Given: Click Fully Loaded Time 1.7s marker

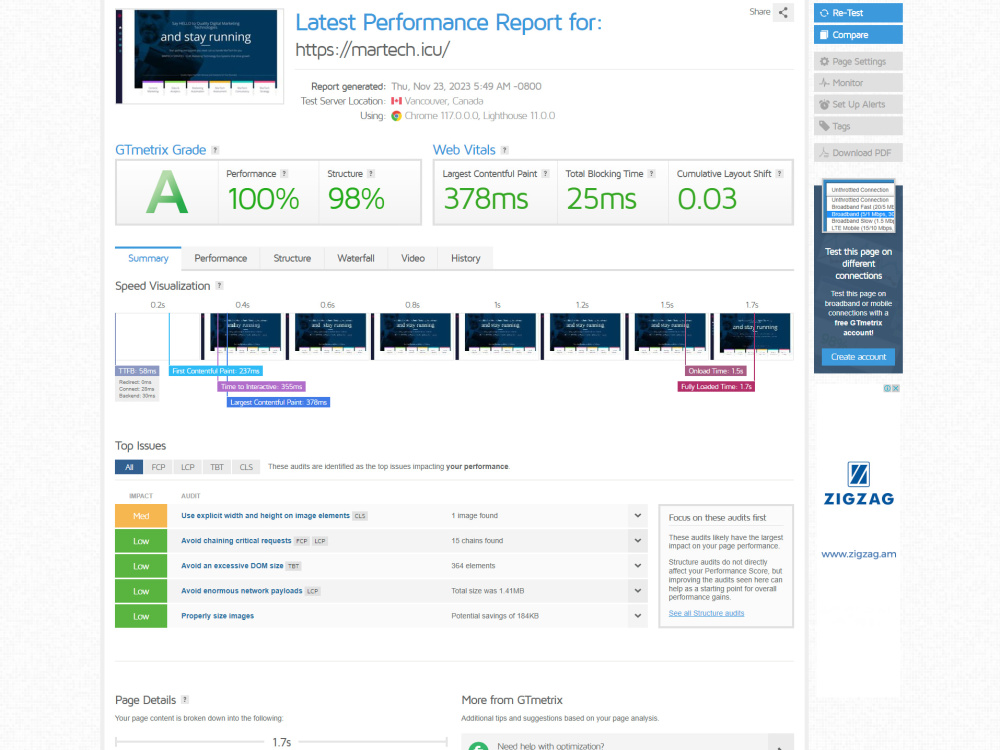Looking at the screenshot, I should click(x=716, y=386).
